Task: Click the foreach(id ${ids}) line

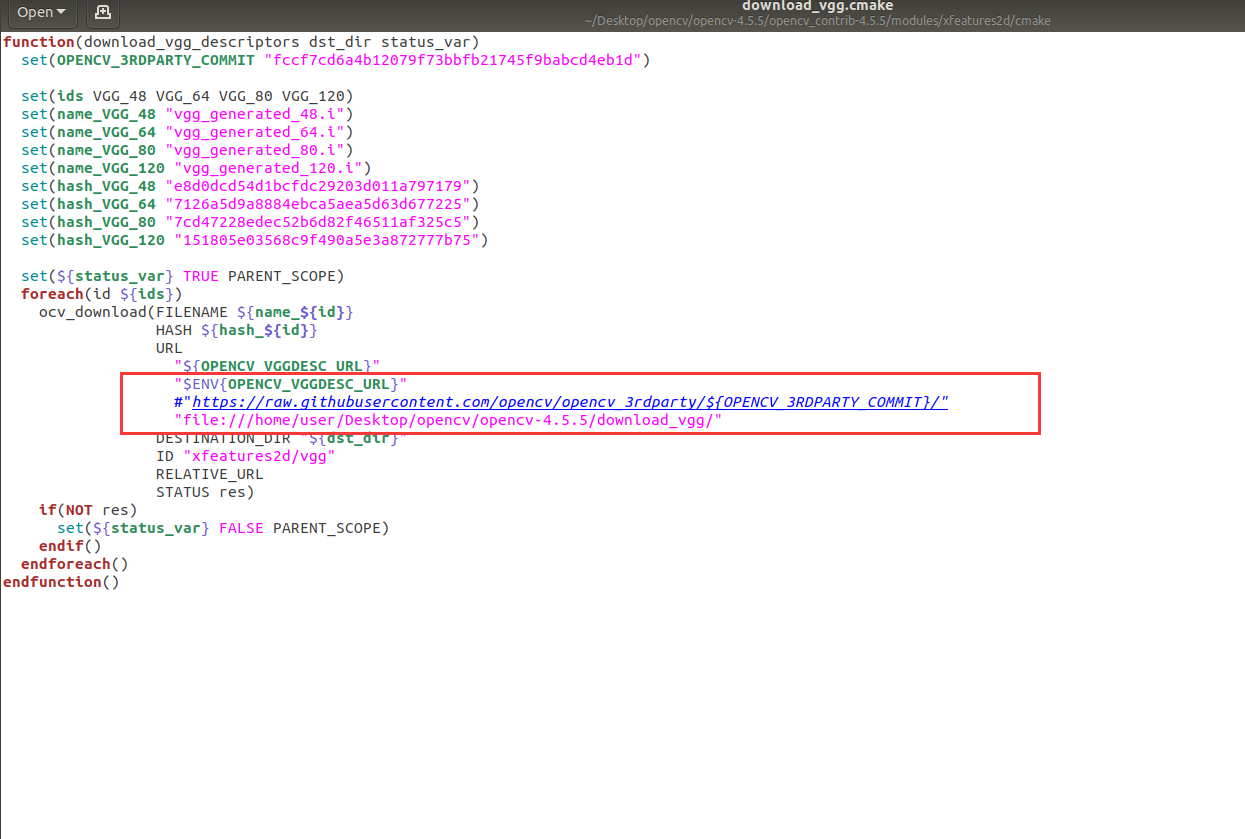Action: pyautogui.click(x=102, y=294)
